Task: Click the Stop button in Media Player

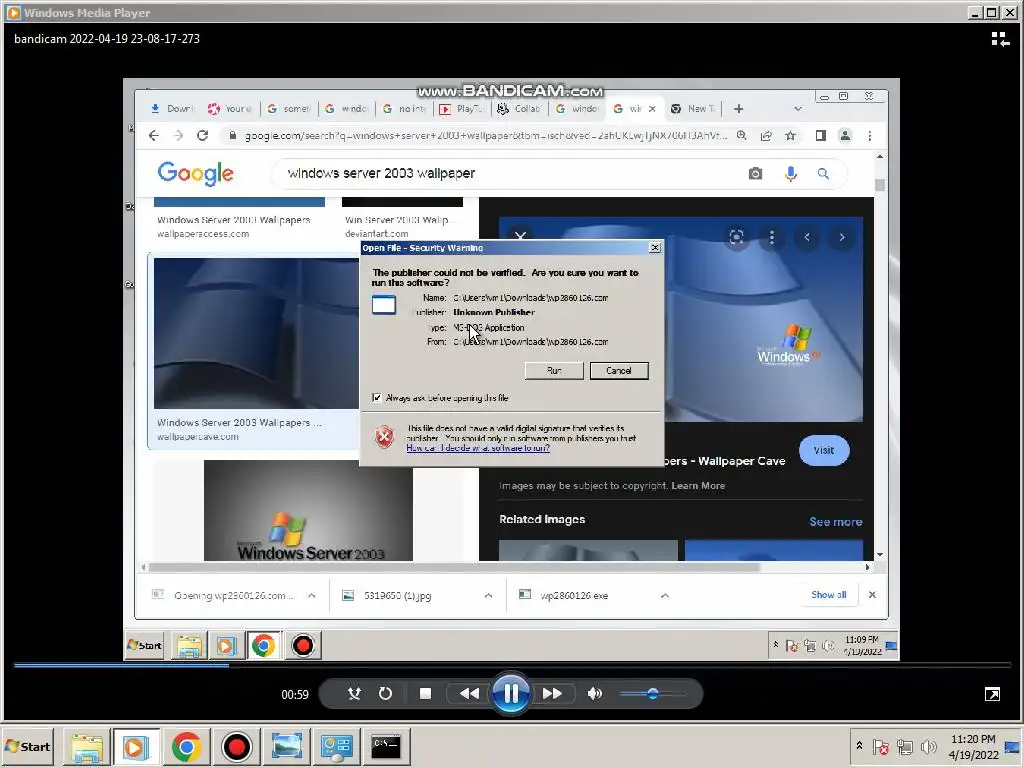Action: (425, 694)
